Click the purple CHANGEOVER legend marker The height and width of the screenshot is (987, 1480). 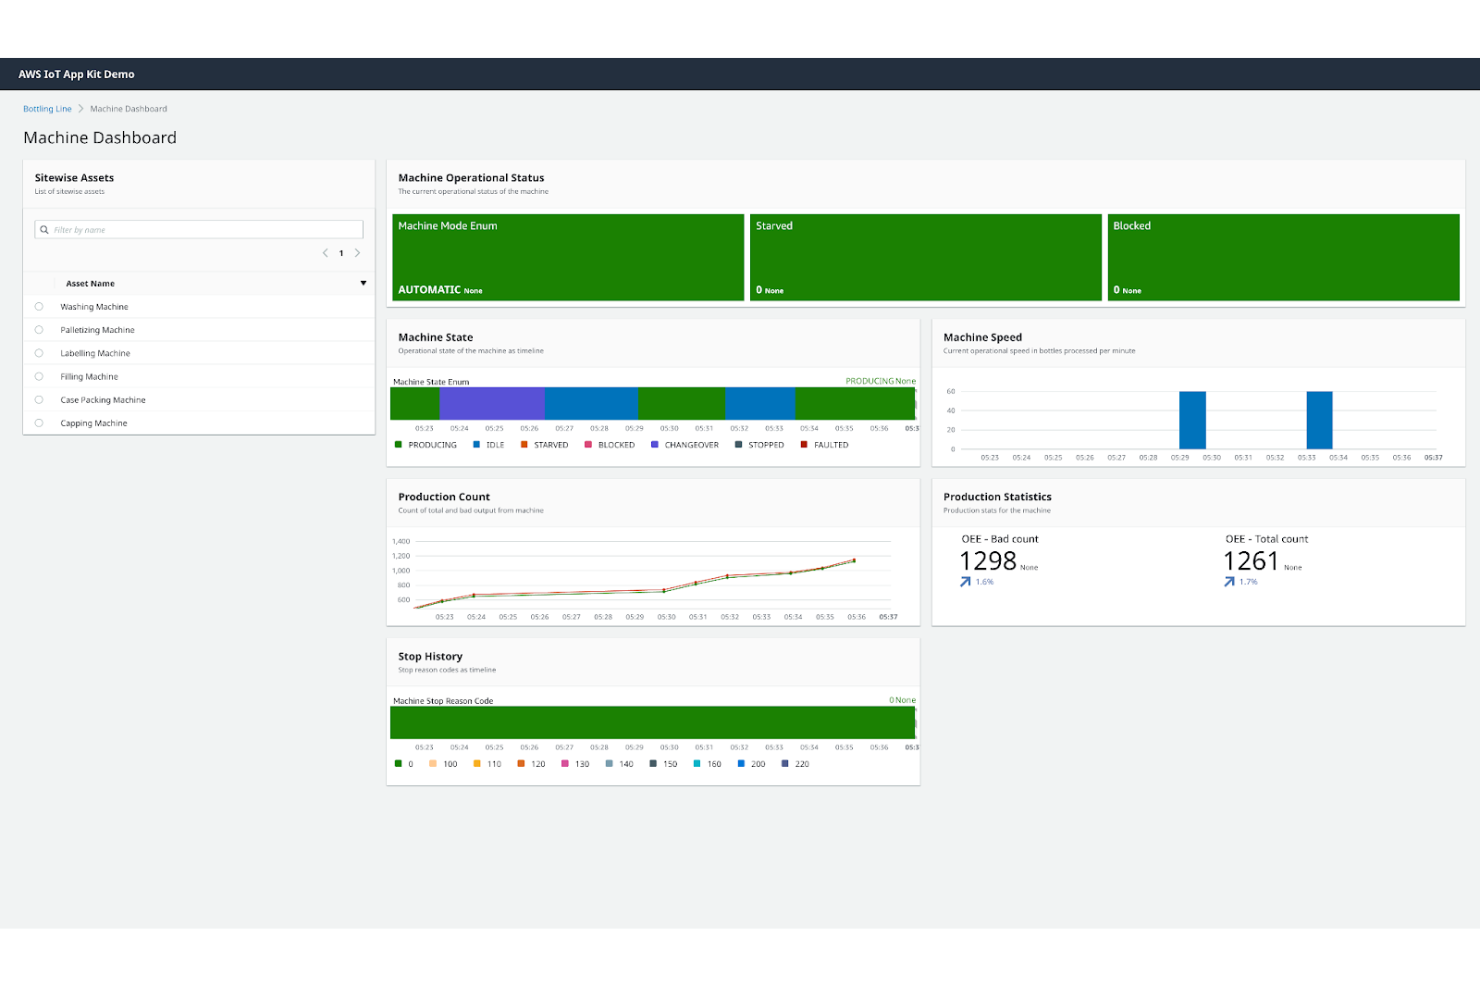tap(654, 444)
